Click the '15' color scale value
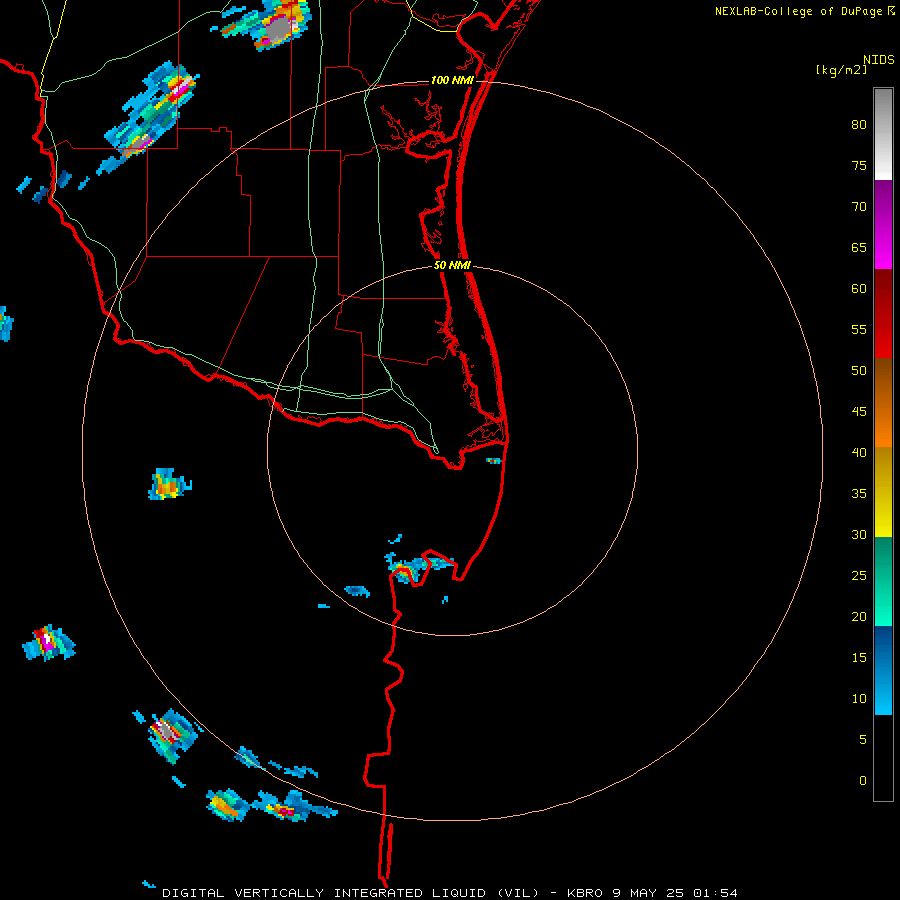 pyautogui.click(x=859, y=658)
